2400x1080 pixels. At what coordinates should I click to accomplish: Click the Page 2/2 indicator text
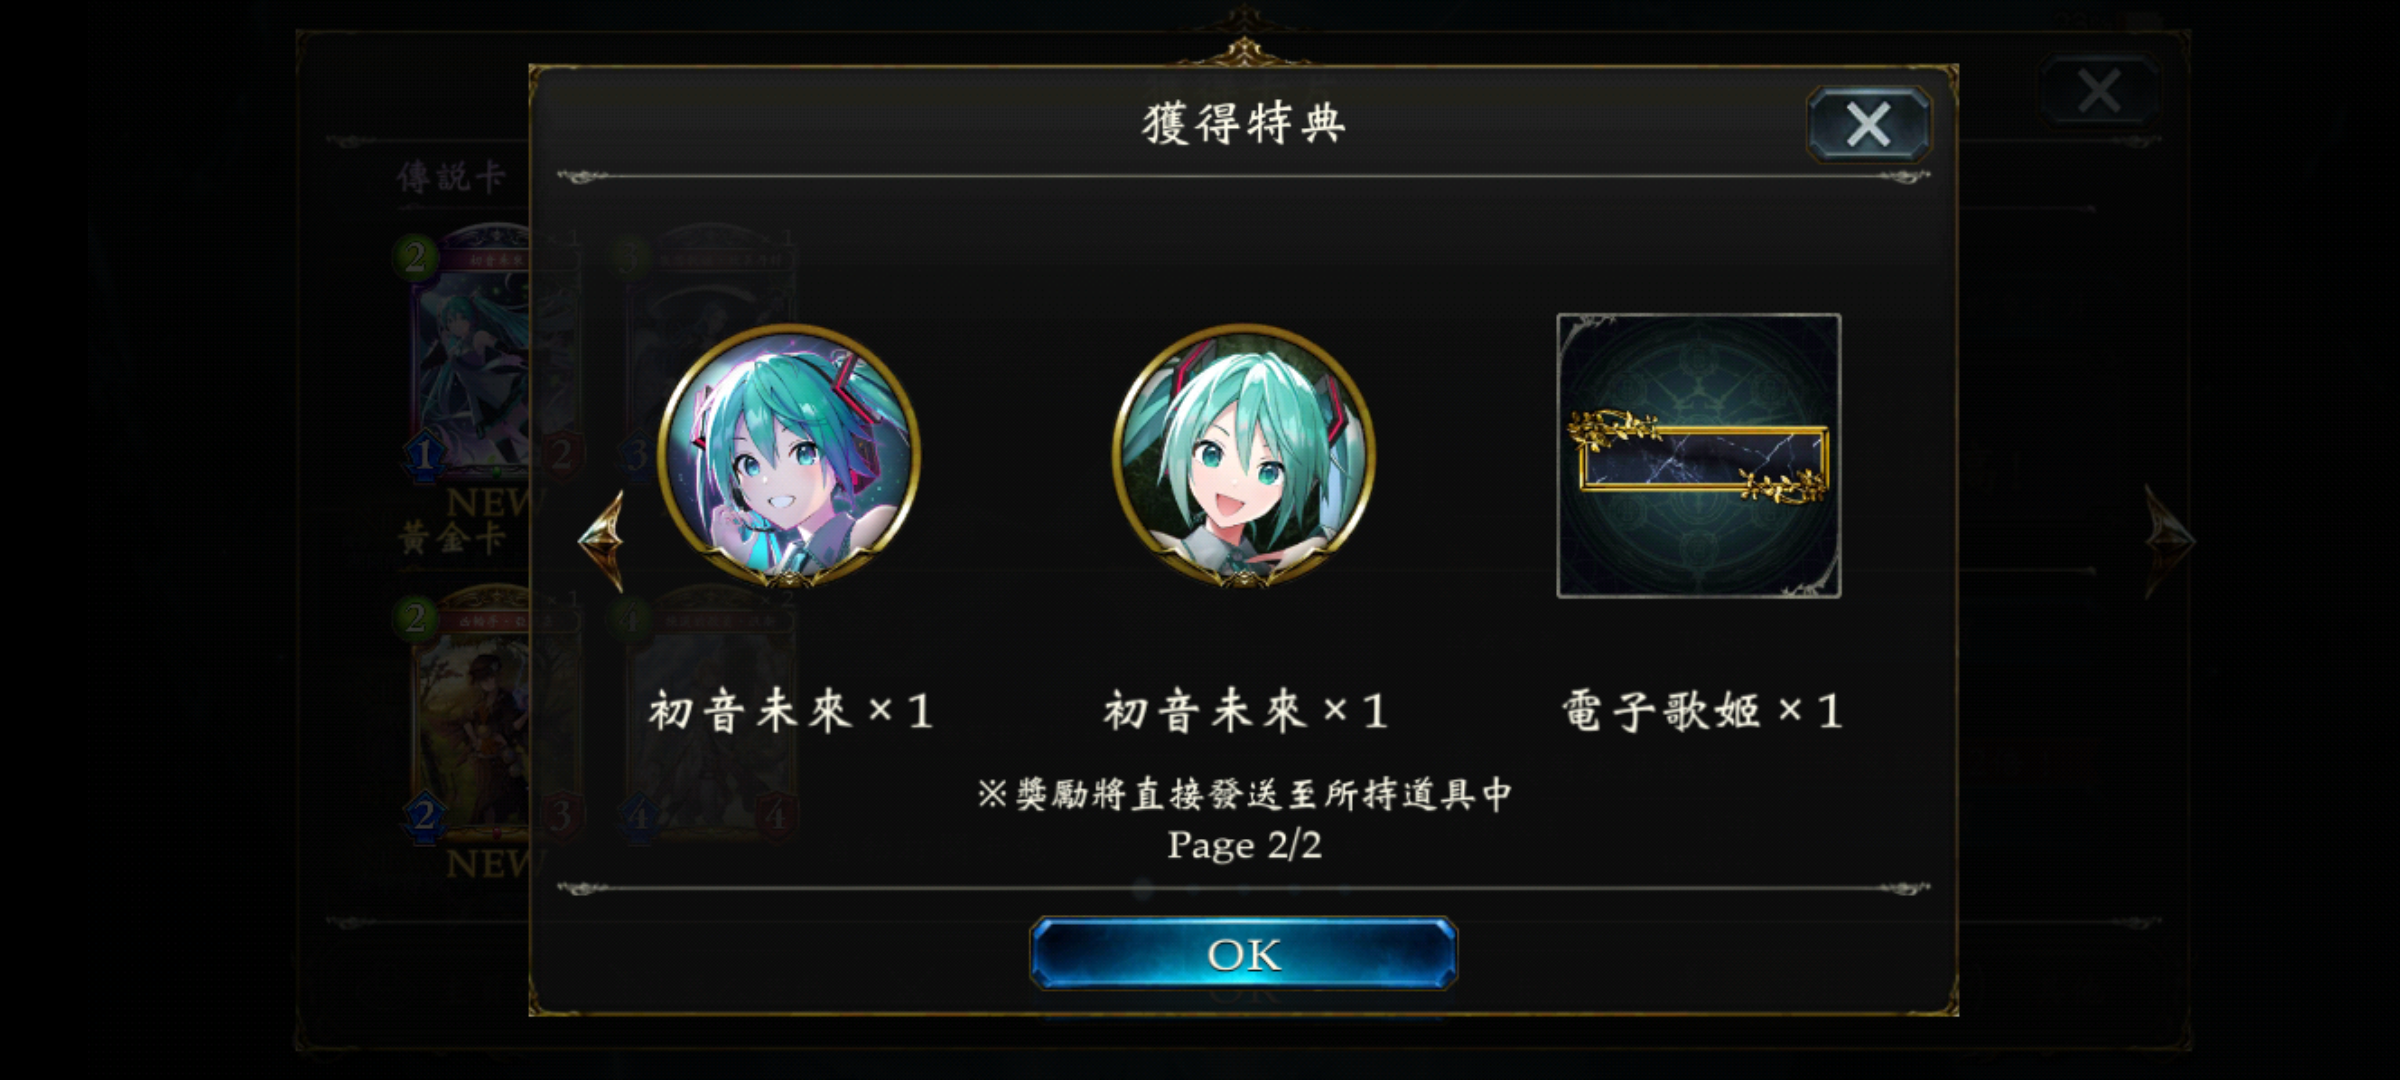pyautogui.click(x=1244, y=845)
